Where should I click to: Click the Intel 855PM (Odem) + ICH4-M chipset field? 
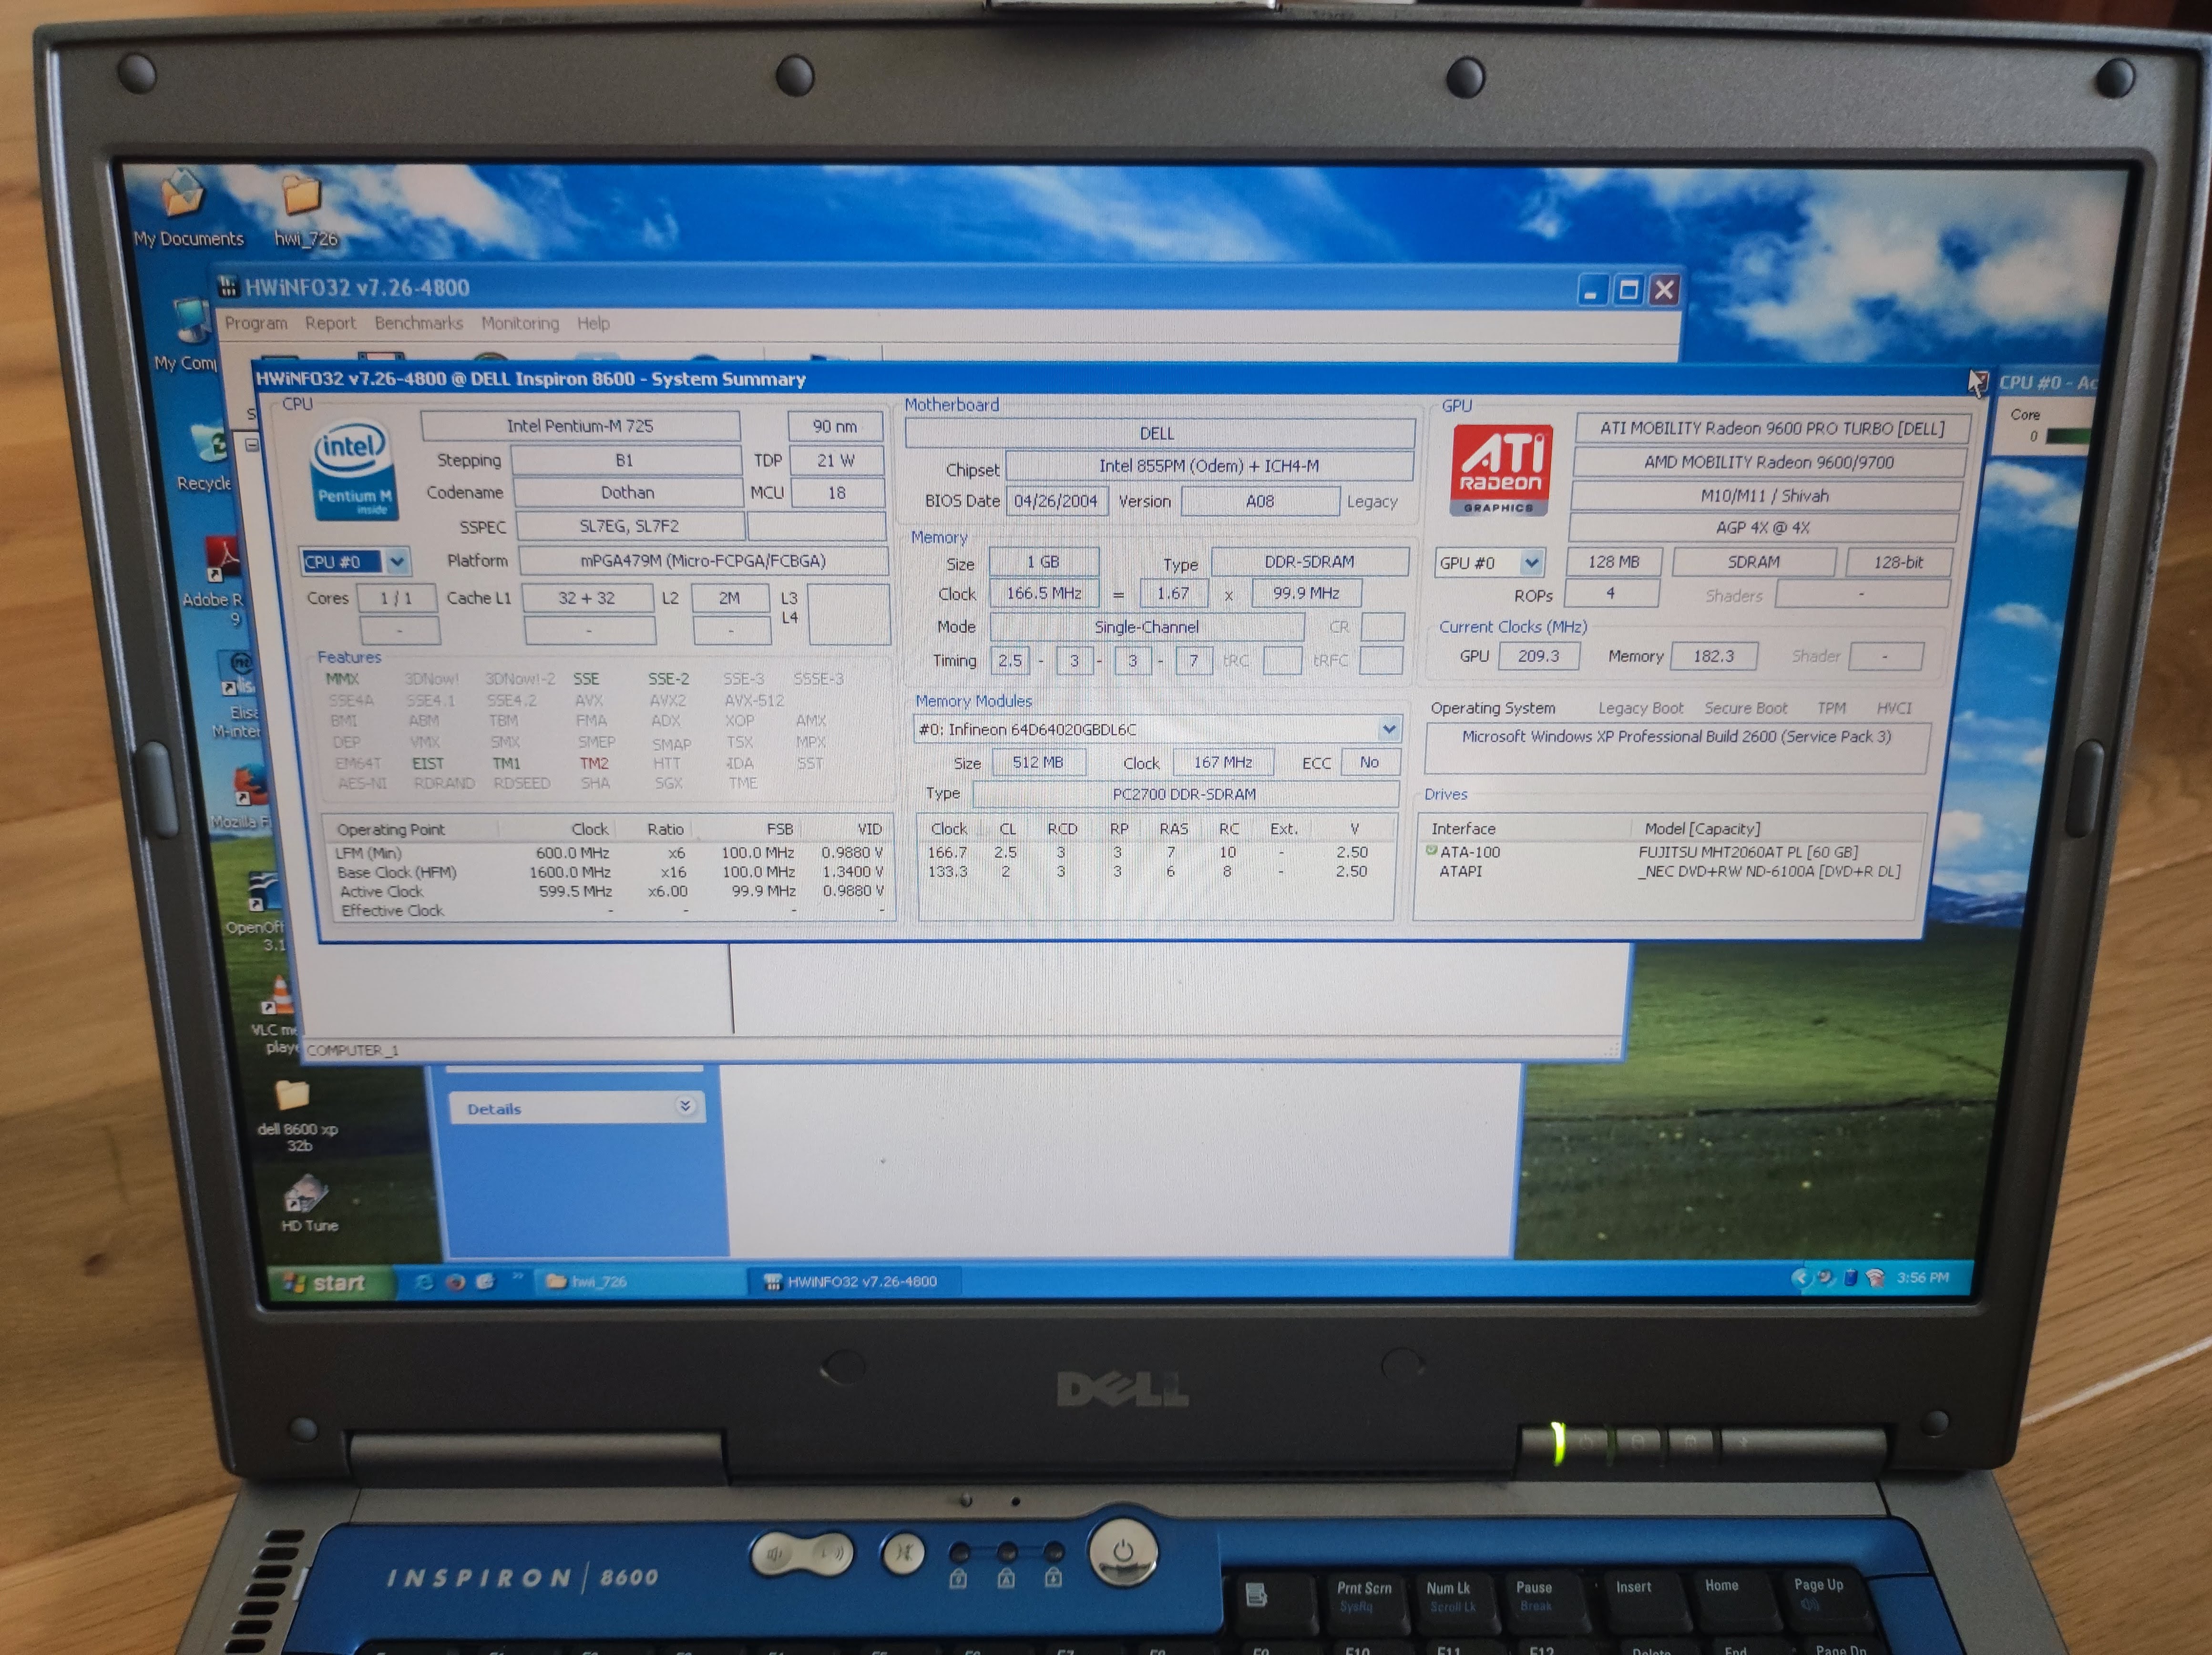[1209, 465]
